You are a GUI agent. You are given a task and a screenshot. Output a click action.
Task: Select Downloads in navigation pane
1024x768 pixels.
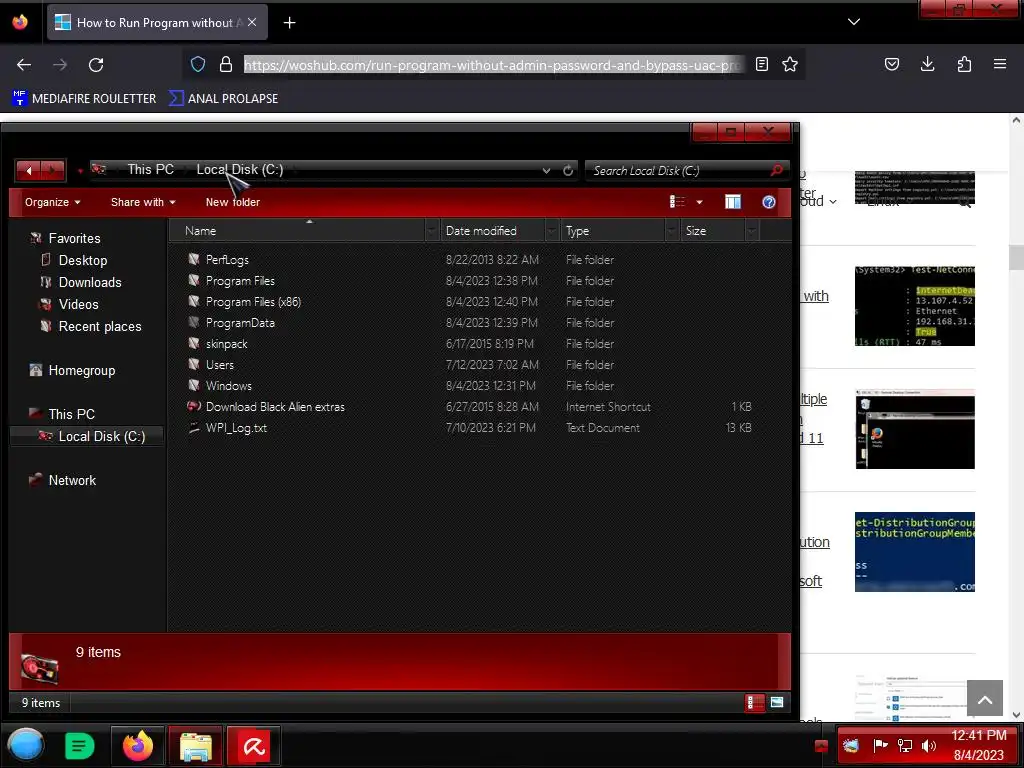point(89,283)
